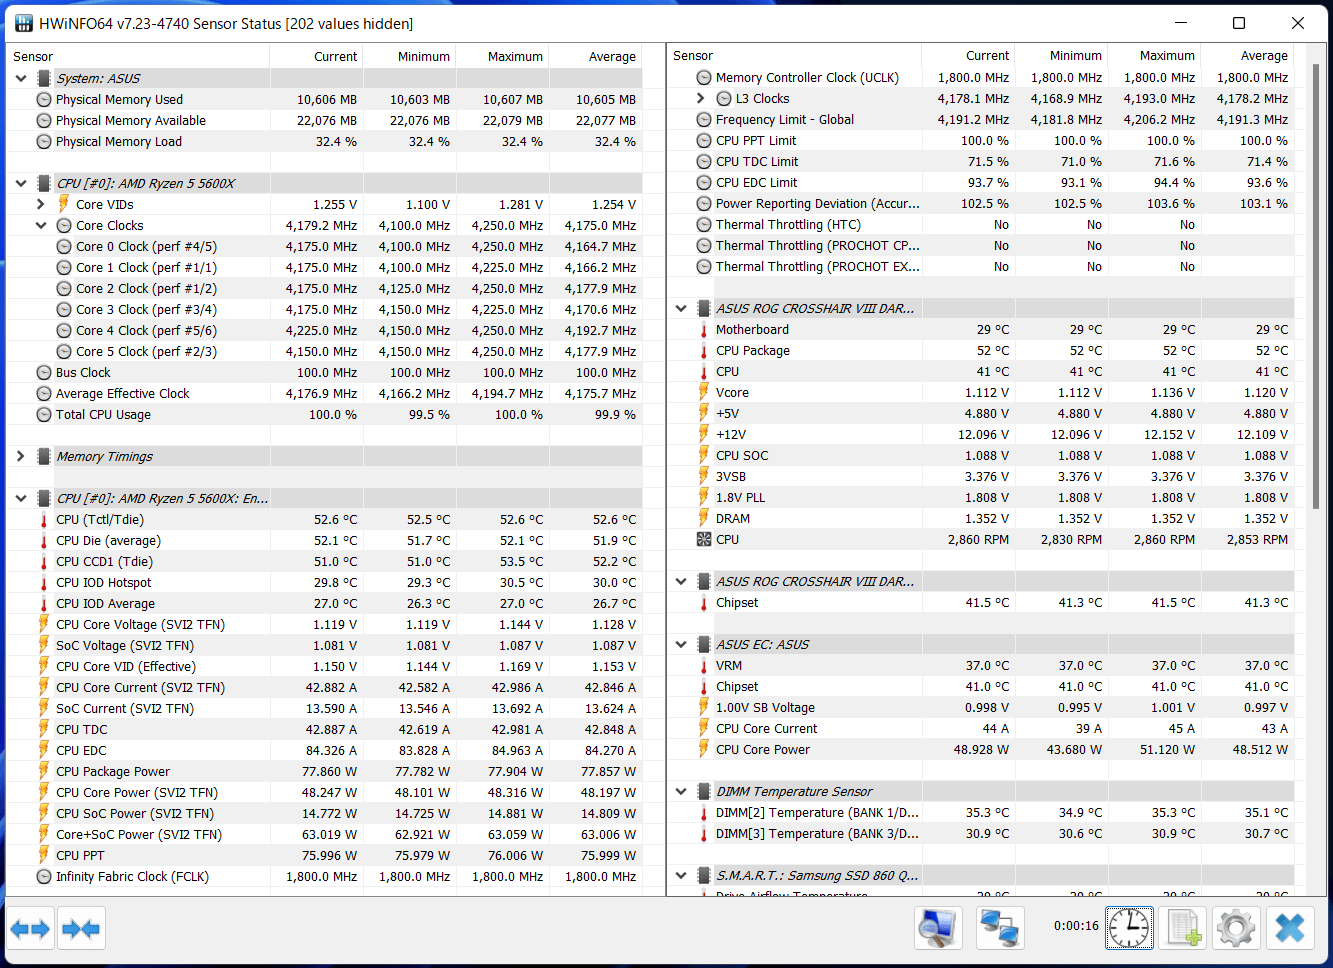Click the CPU (Tctl/Tdie) thermometer icon

[x=44, y=520]
